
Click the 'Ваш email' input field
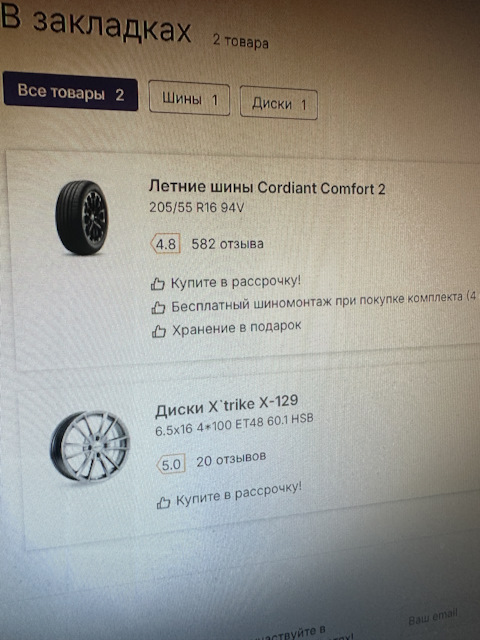point(433,617)
